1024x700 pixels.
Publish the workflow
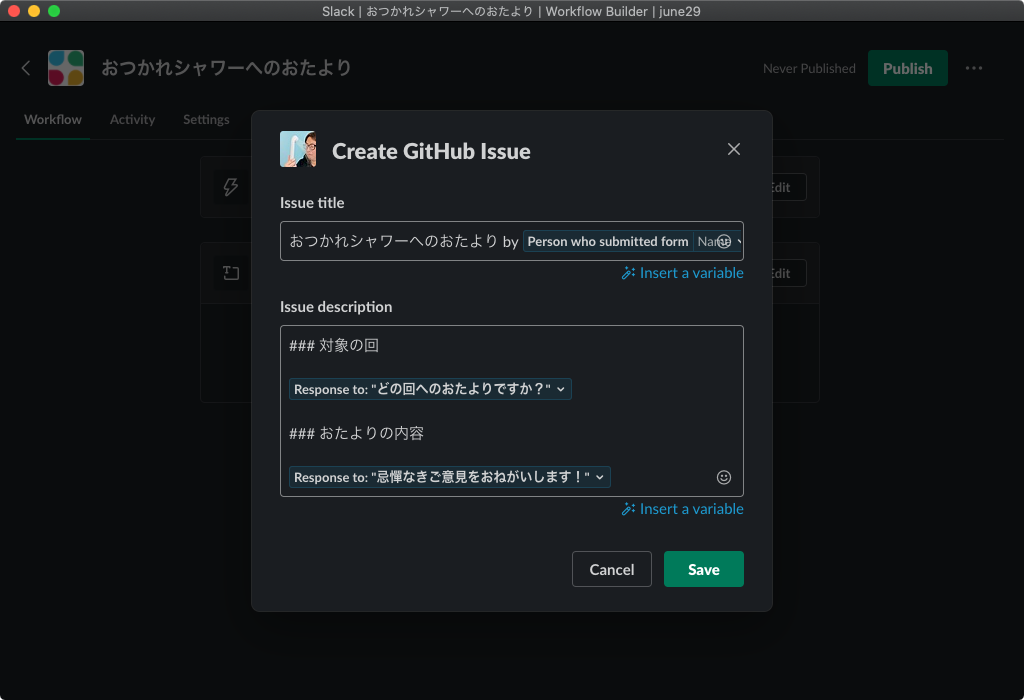click(x=907, y=69)
